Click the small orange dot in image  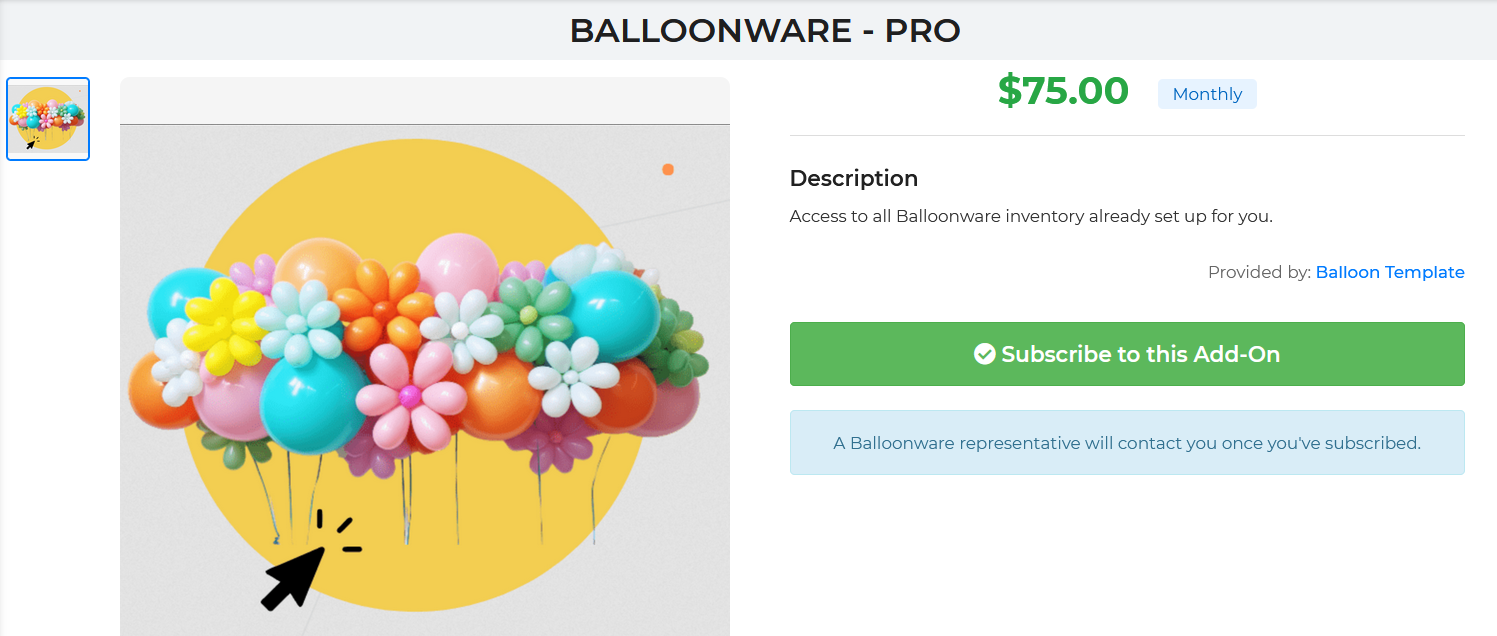(668, 170)
